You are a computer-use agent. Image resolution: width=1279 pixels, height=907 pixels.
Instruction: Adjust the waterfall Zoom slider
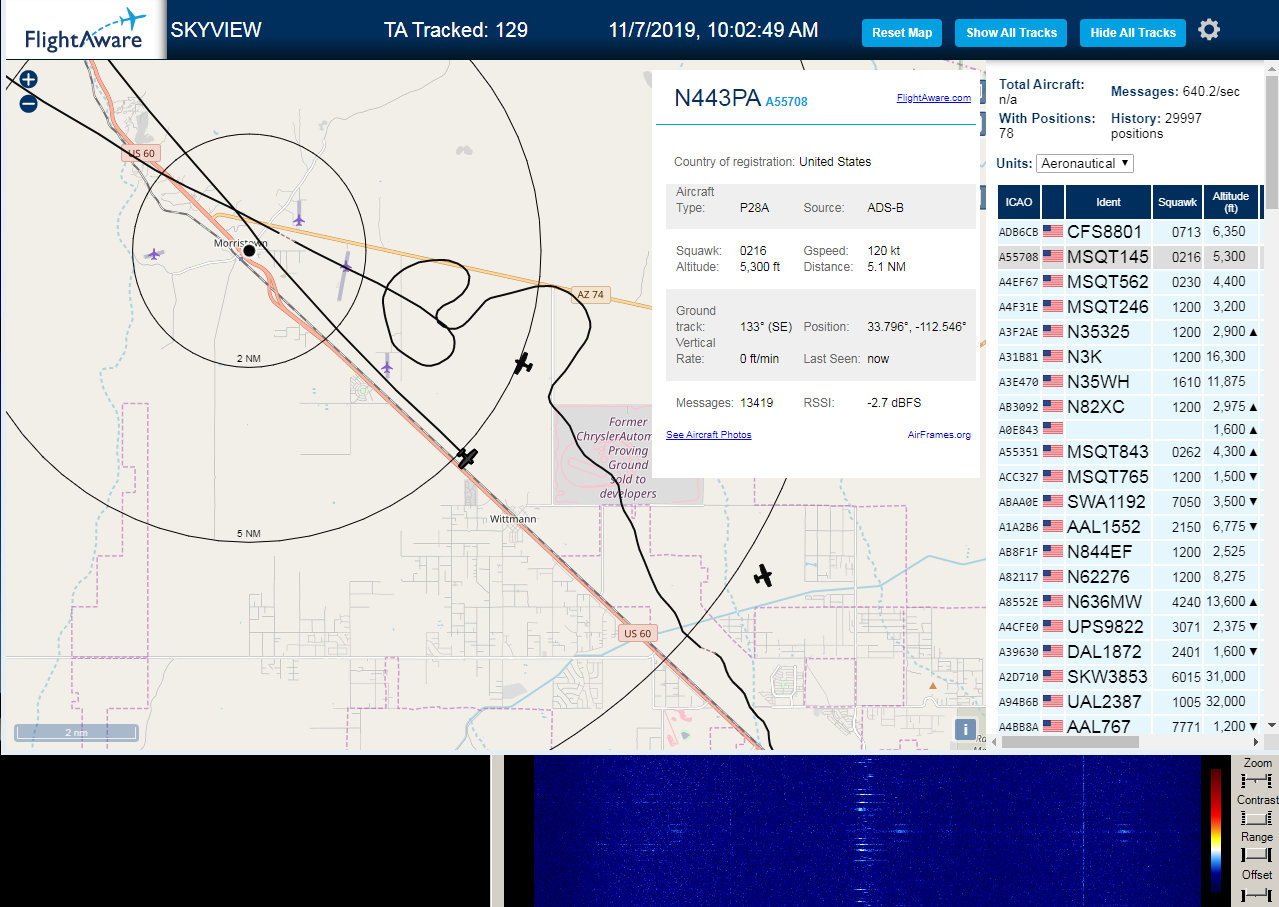tap(1256, 780)
